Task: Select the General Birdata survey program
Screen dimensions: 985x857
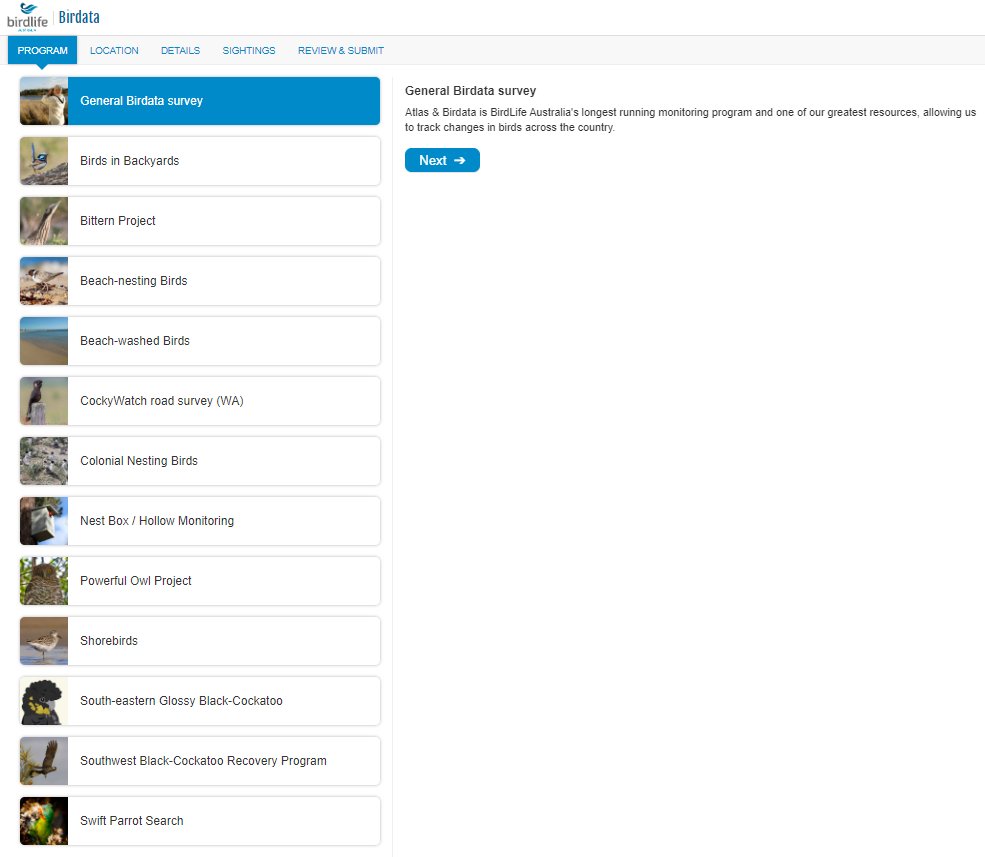Action: (200, 101)
